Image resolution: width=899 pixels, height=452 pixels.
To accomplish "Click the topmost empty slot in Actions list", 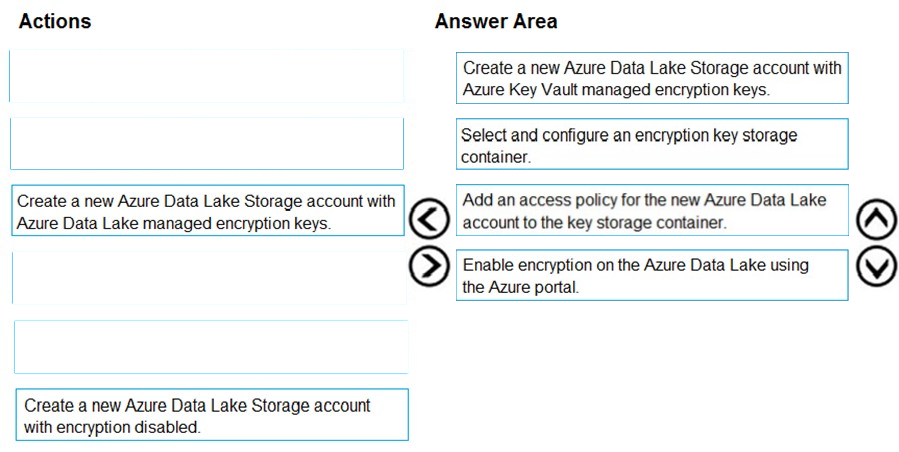I will pos(206,76).
